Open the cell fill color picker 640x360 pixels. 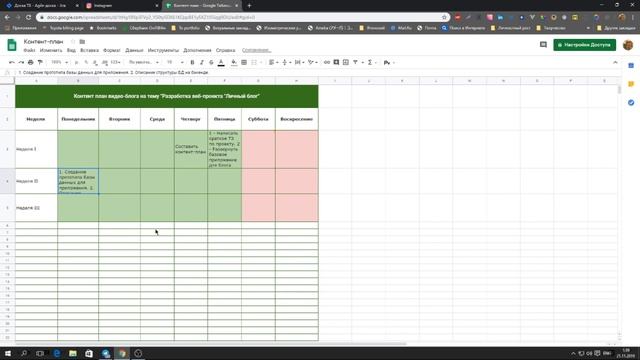234,62
